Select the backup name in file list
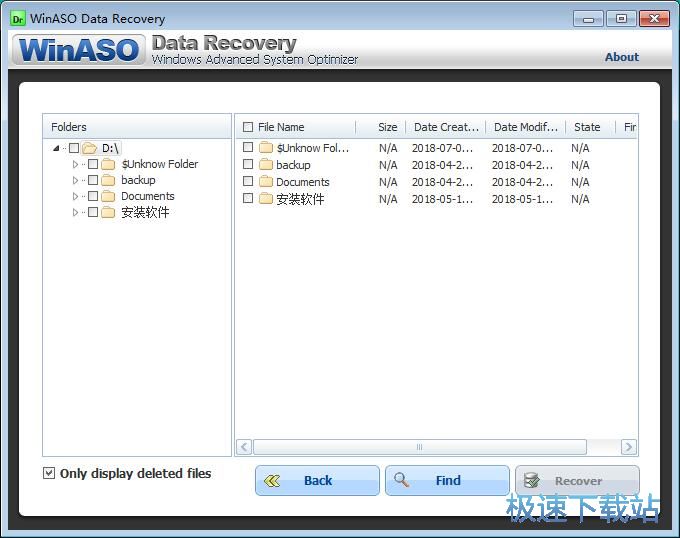680x538 pixels. click(293, 165)
